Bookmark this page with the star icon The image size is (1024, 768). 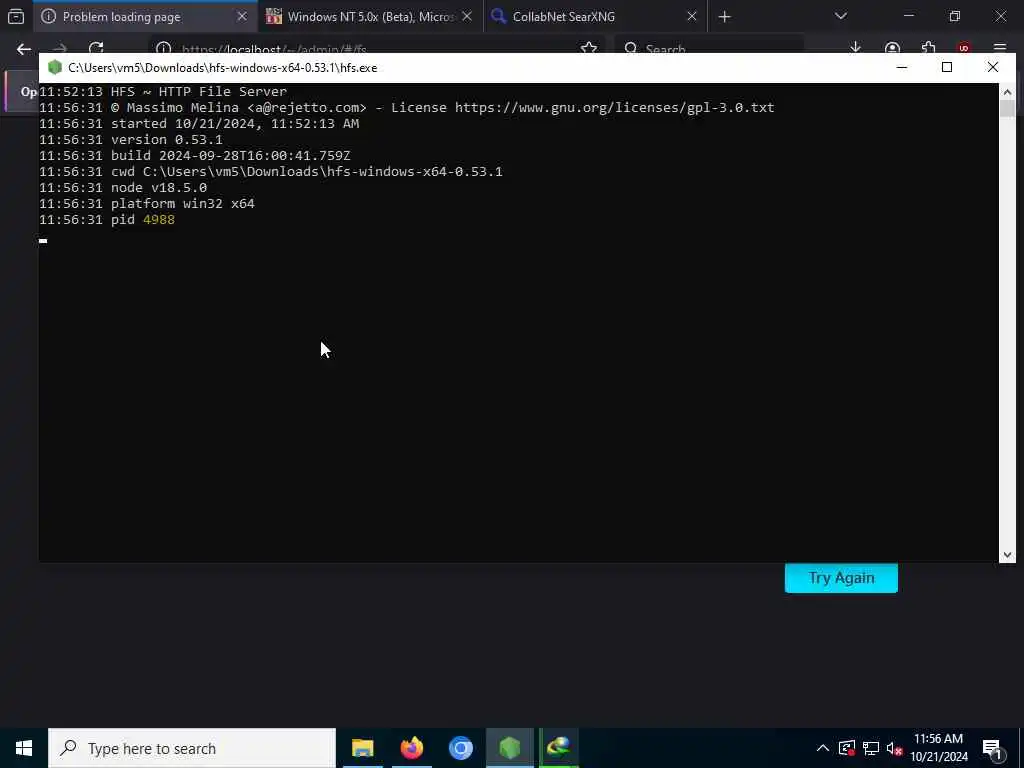click(588, 49)
